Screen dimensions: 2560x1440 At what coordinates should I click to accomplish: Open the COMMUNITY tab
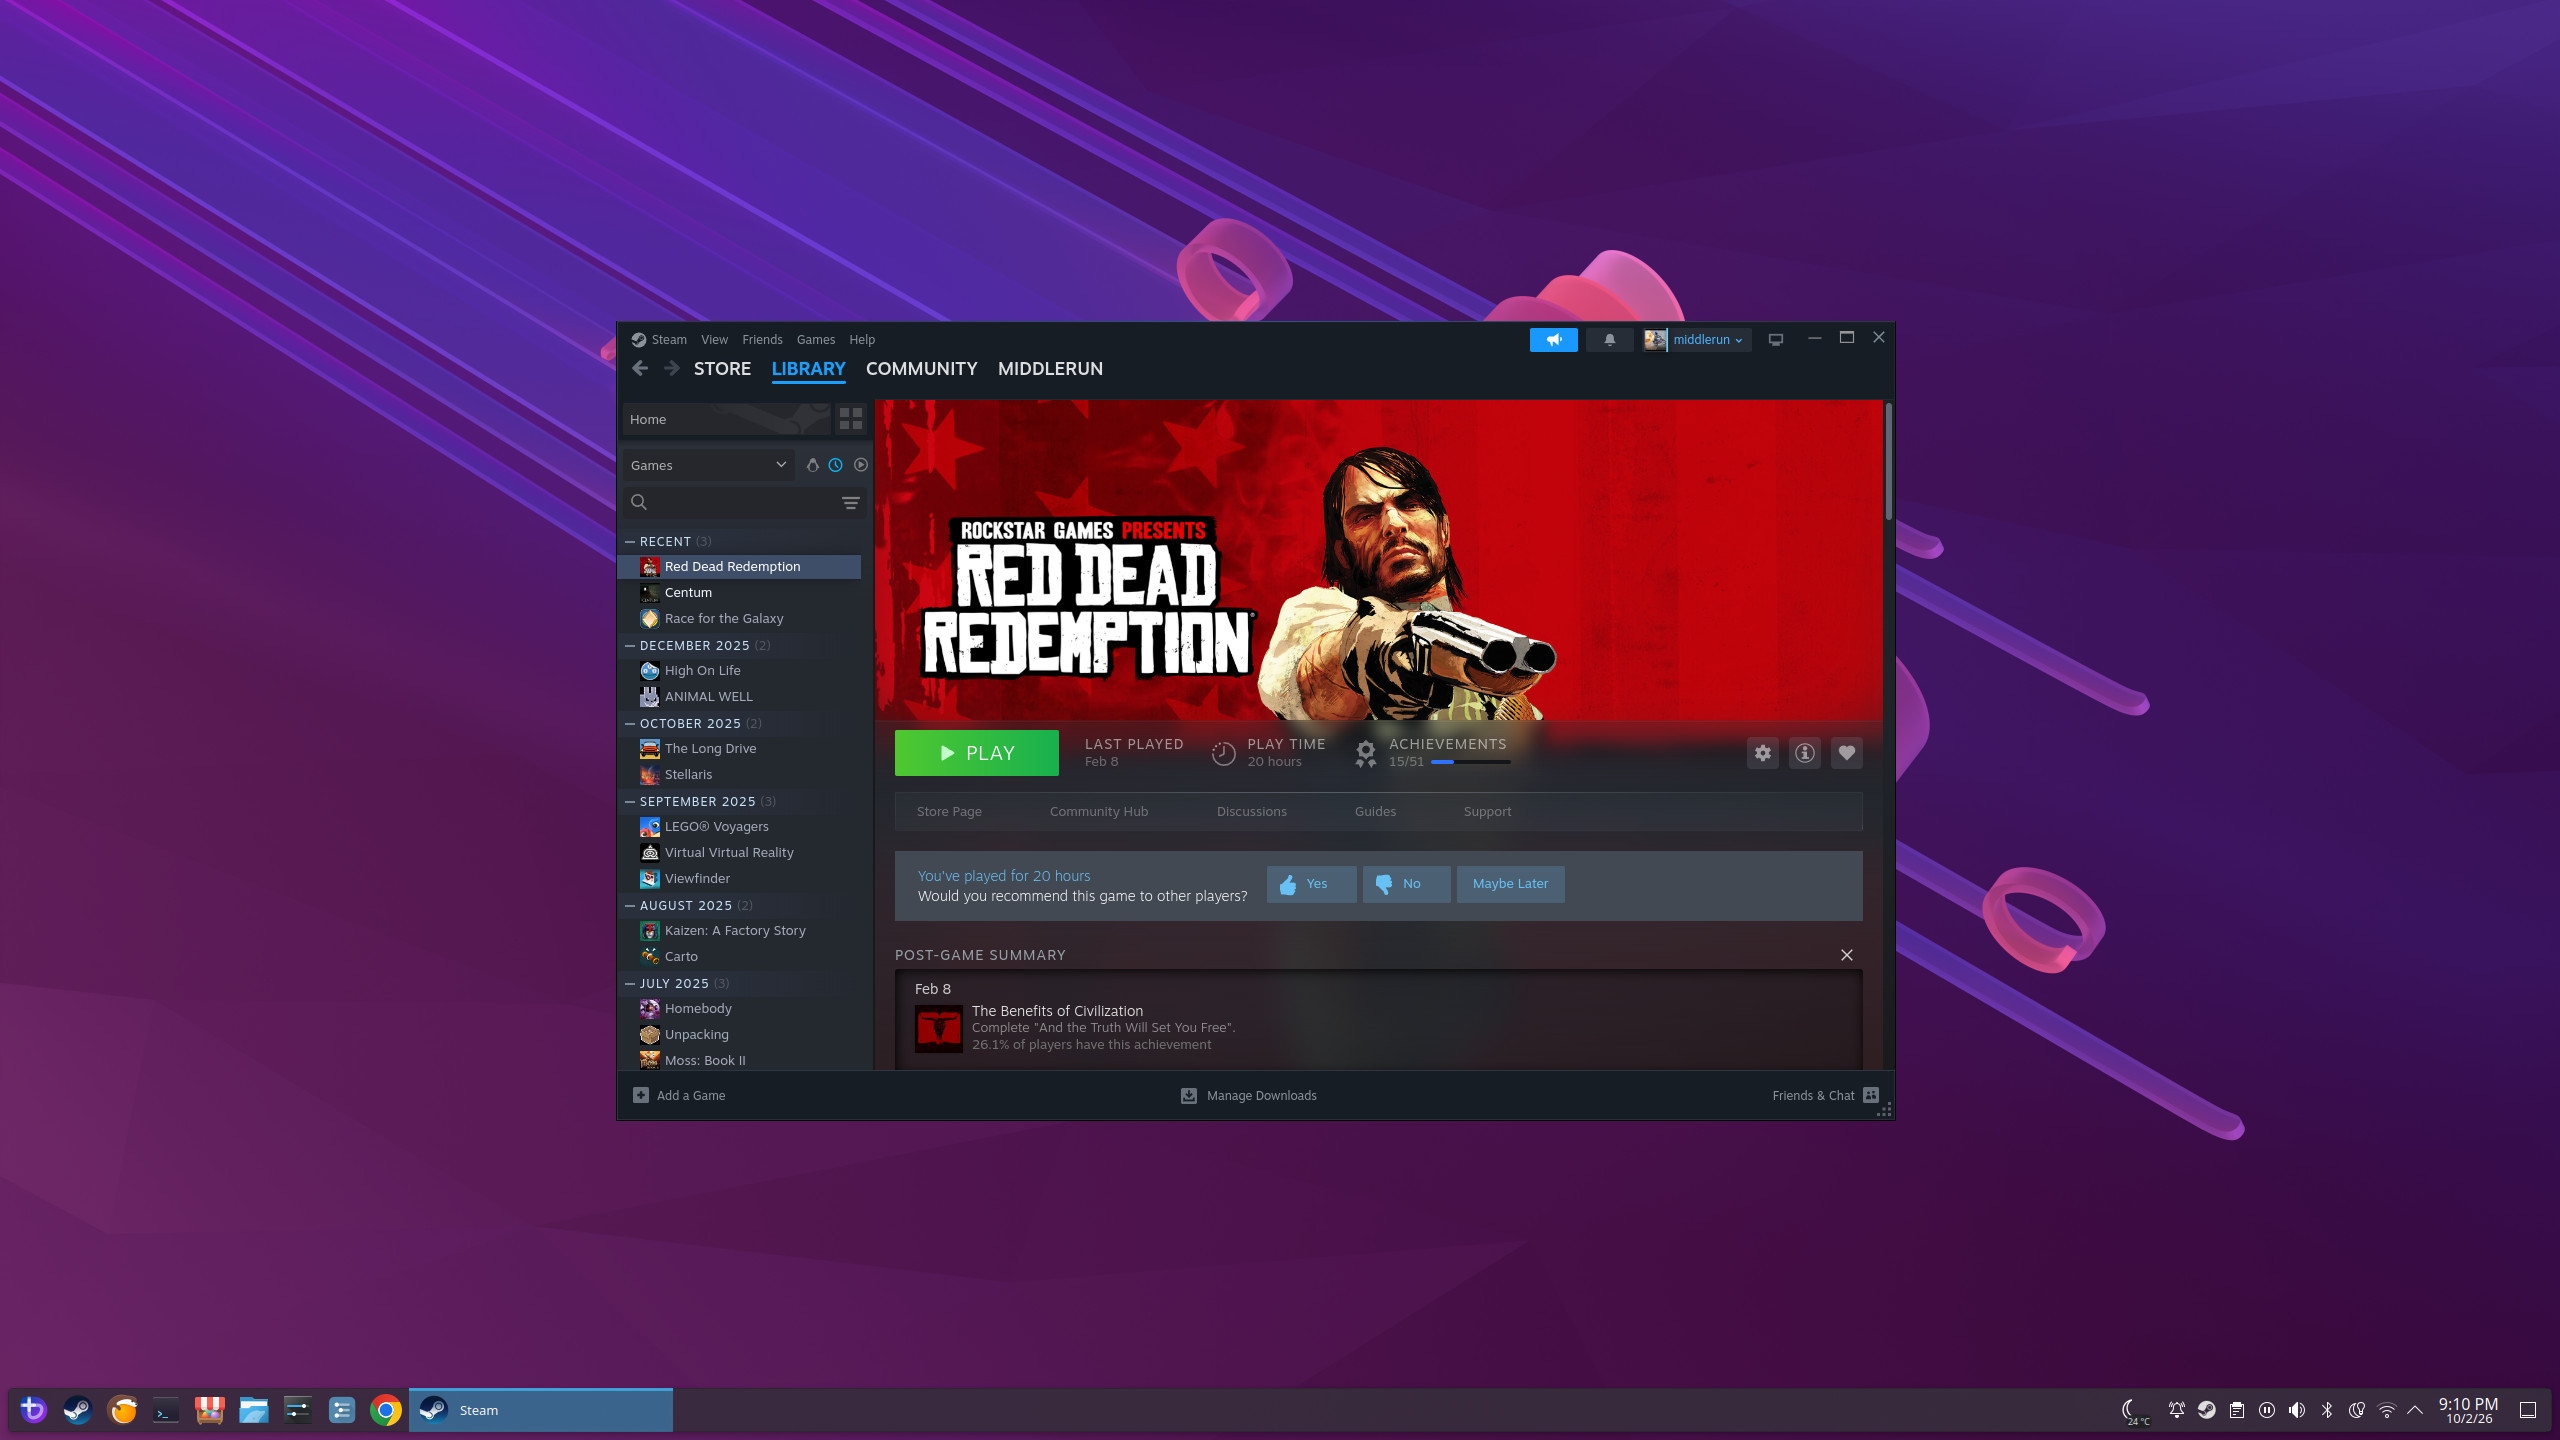tap(921, 369)
